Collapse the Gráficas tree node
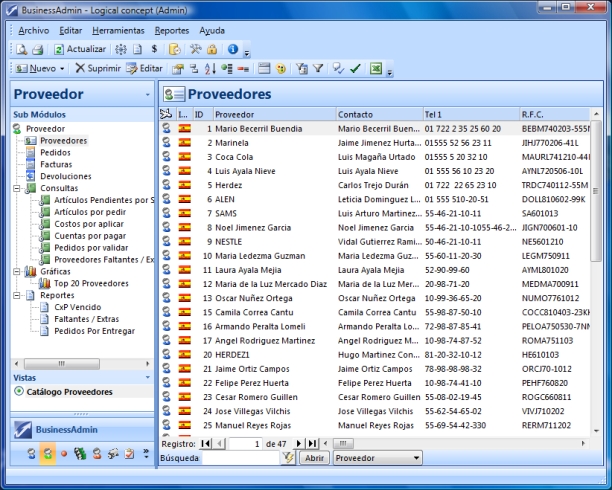Image resolution: width=612 pixels, height=490 pixels. click(x=17, y=270)
